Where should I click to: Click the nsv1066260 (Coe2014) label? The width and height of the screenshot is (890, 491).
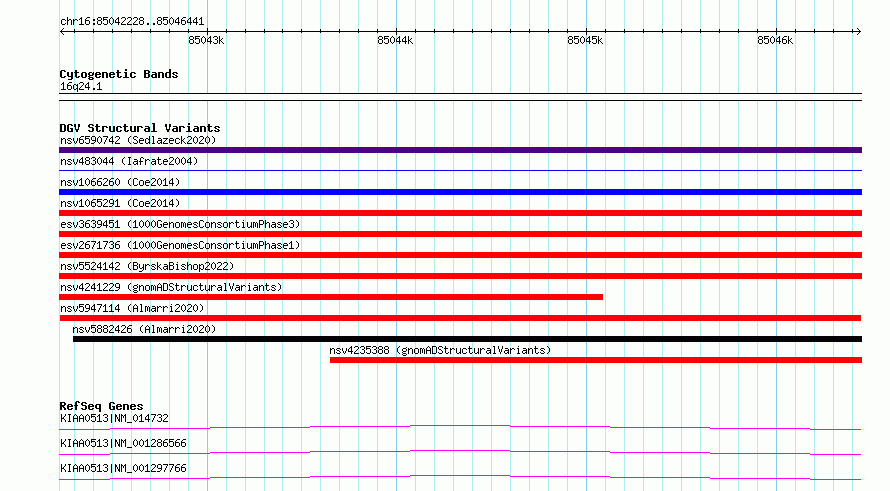120,182
